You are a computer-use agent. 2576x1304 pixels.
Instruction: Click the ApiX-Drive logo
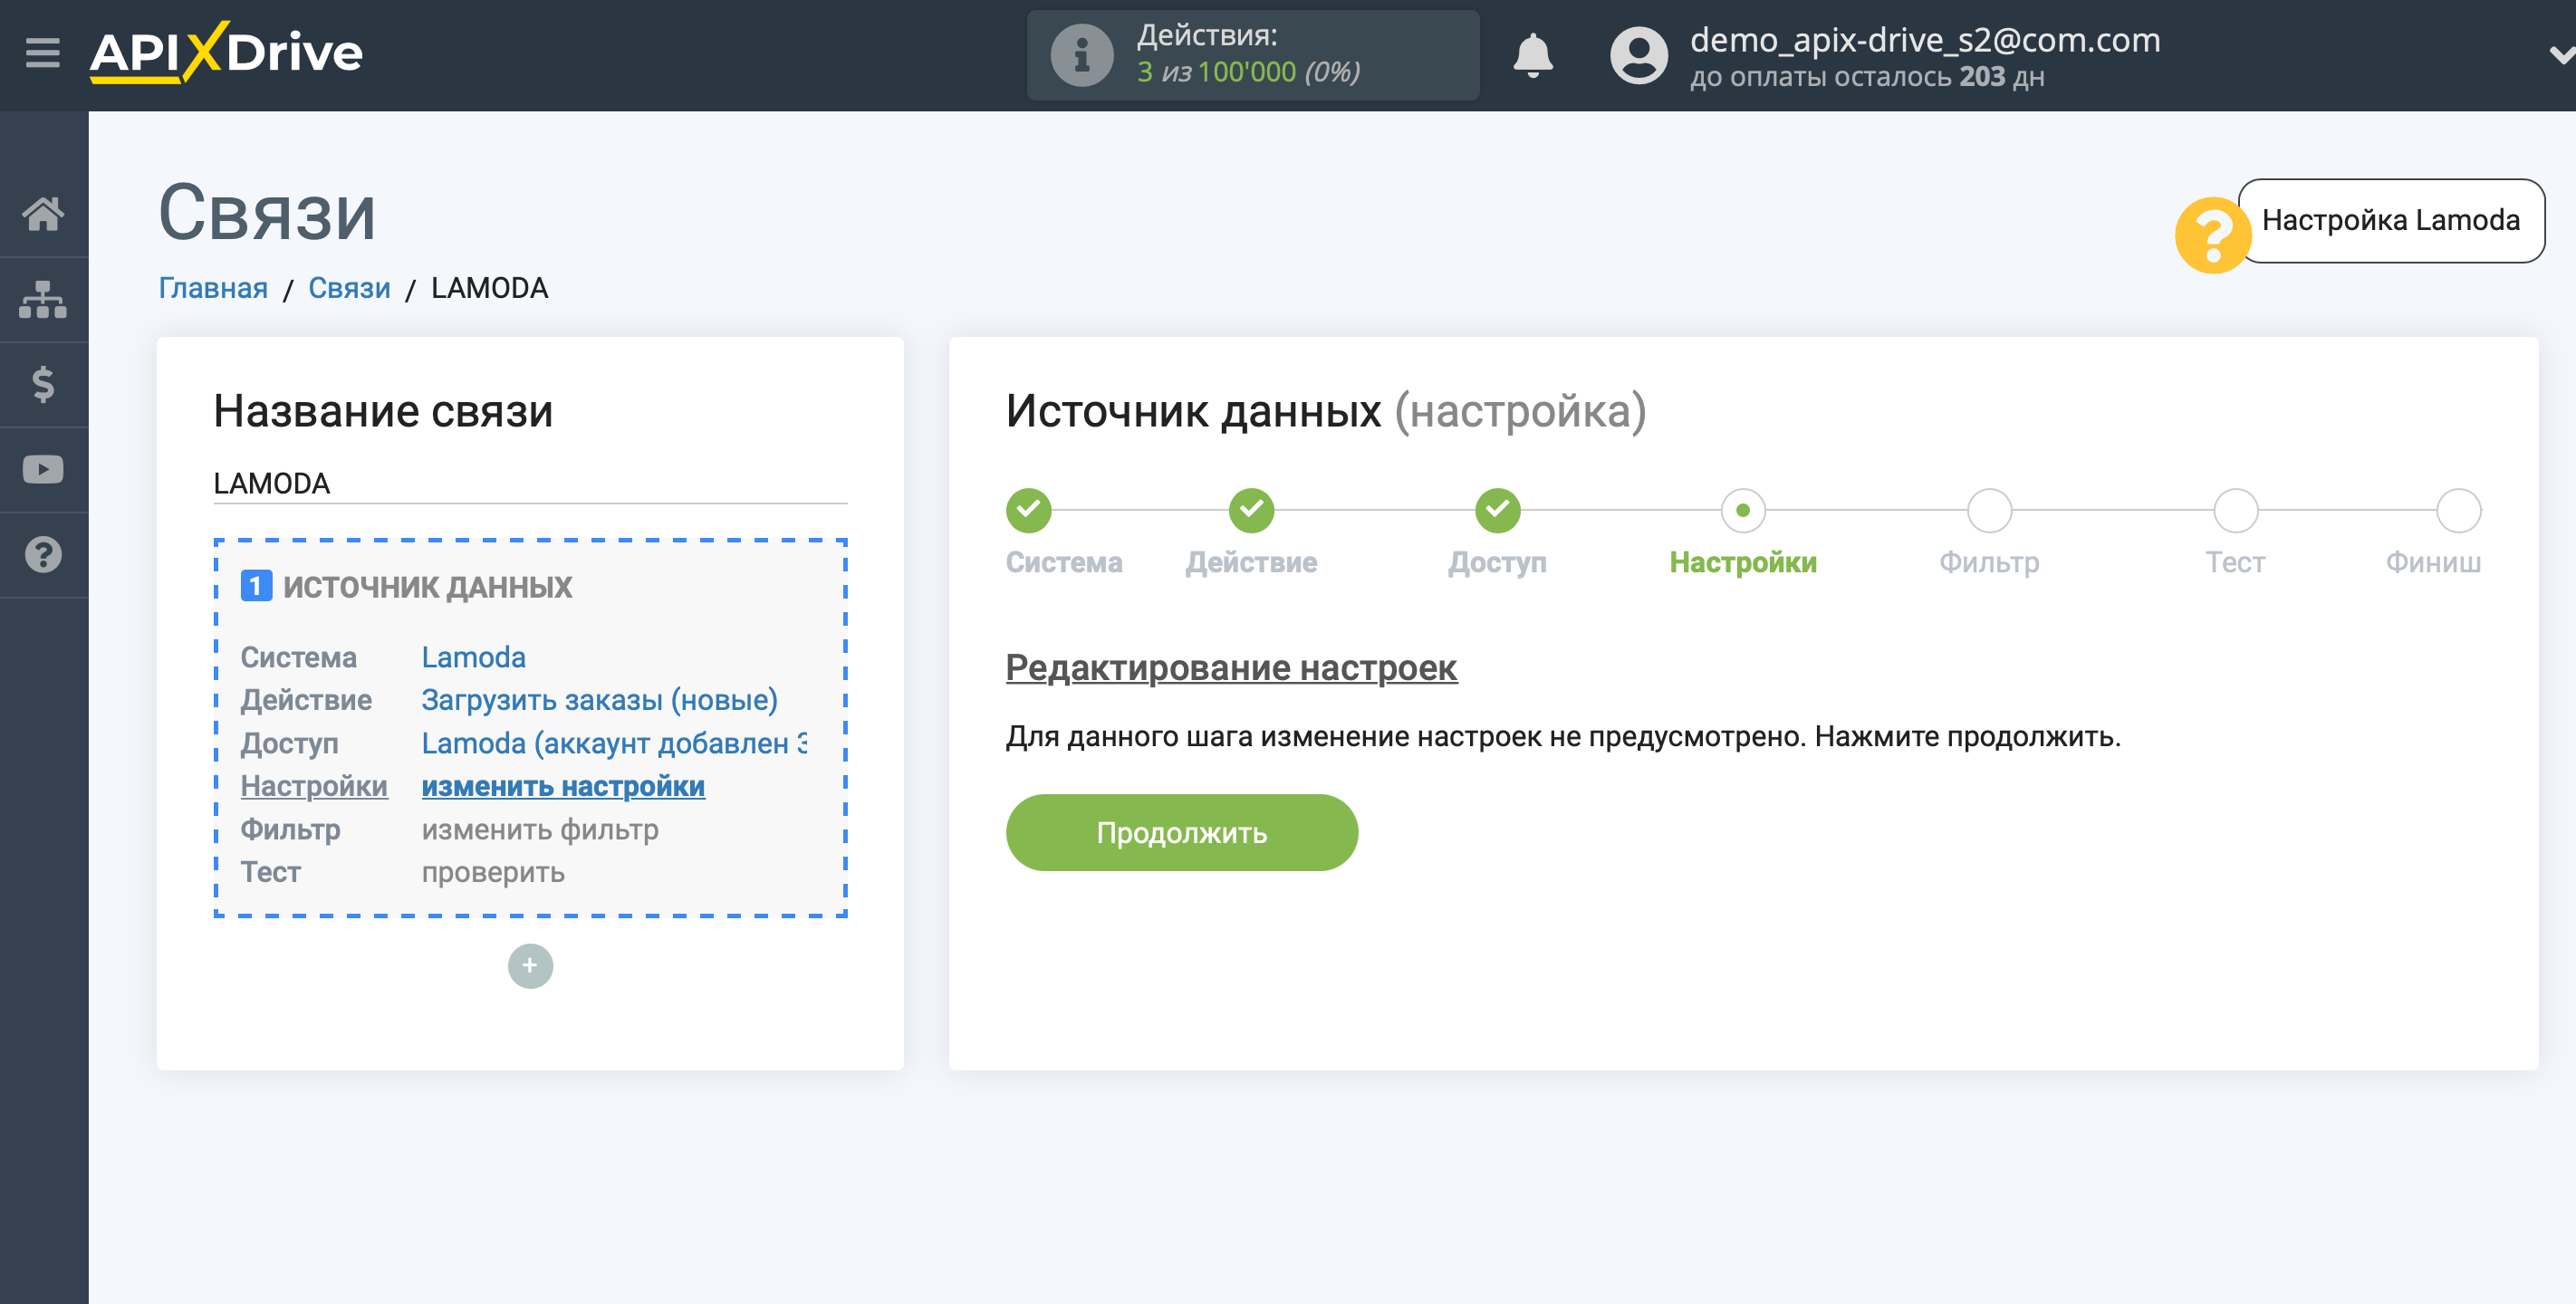pyautogui.click(x=226, y=52)
